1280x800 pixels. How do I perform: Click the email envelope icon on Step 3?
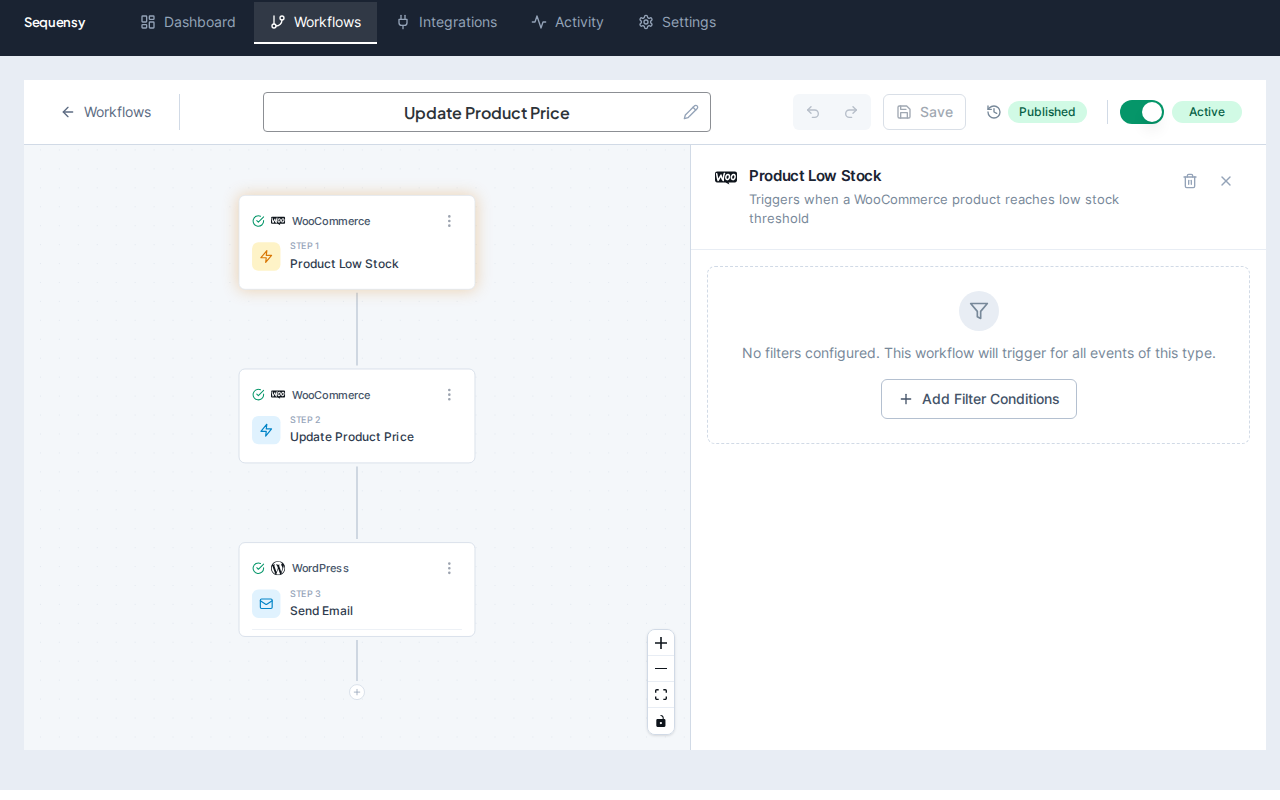265,604
